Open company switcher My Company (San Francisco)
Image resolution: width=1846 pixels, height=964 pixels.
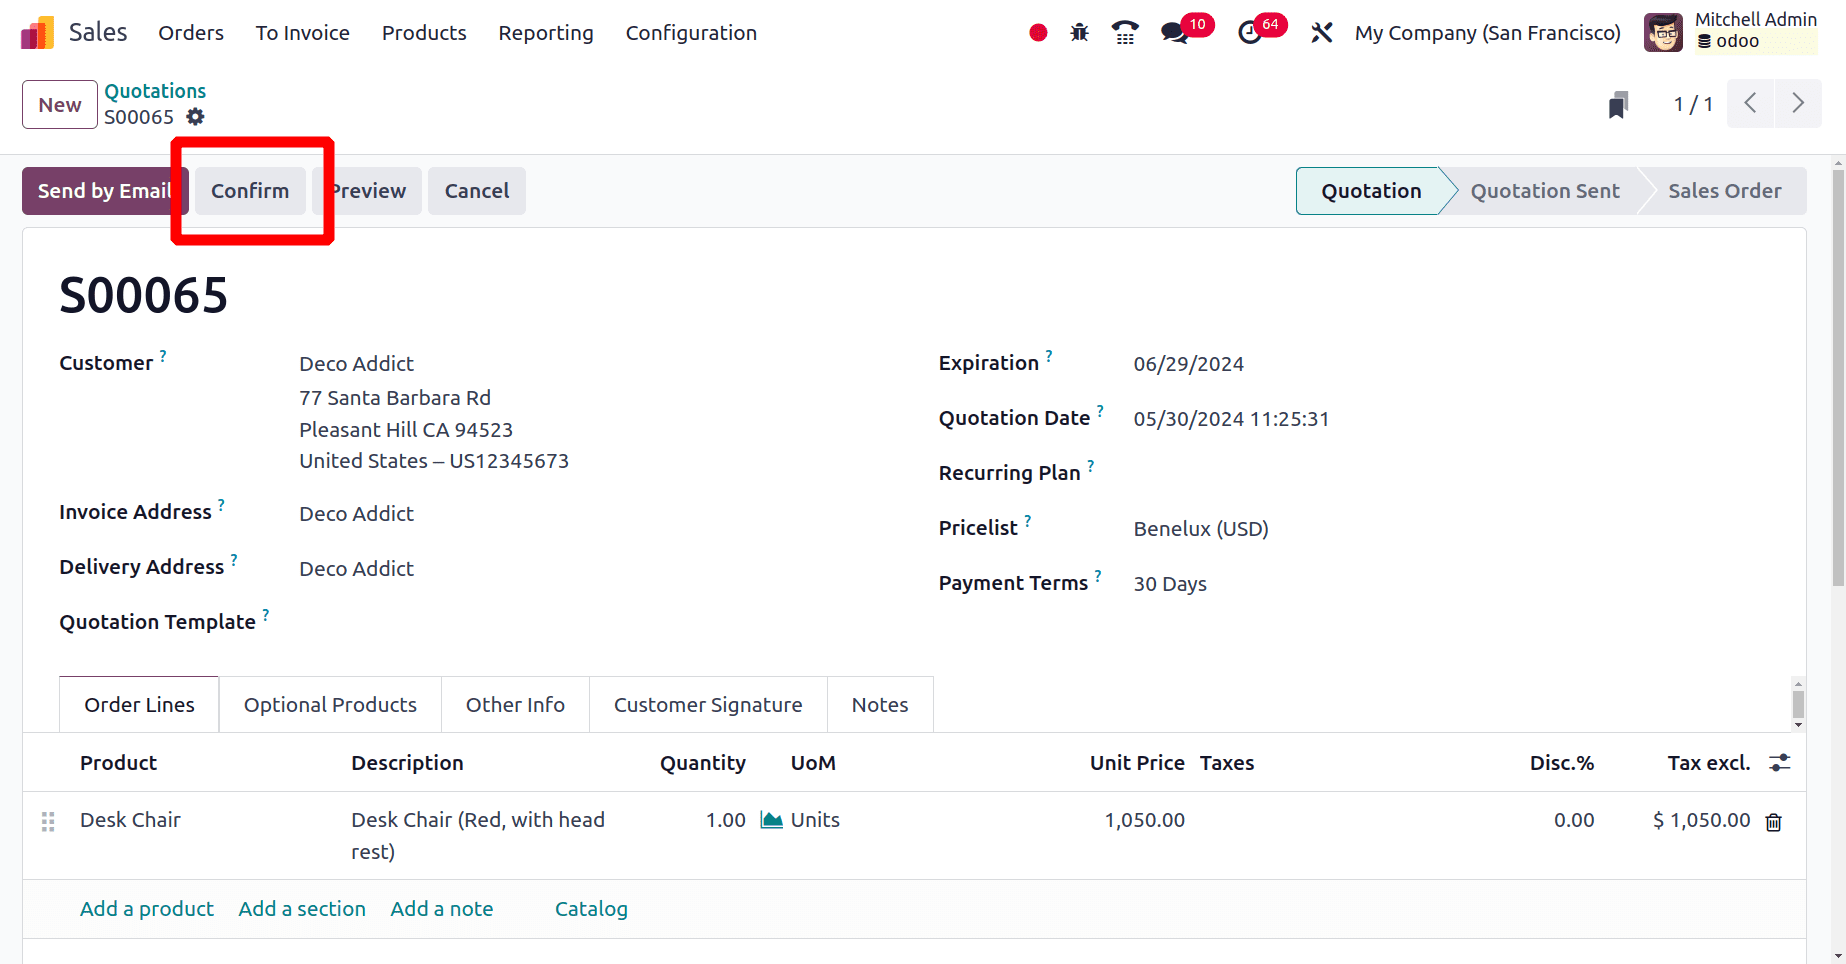(1488, 33)
